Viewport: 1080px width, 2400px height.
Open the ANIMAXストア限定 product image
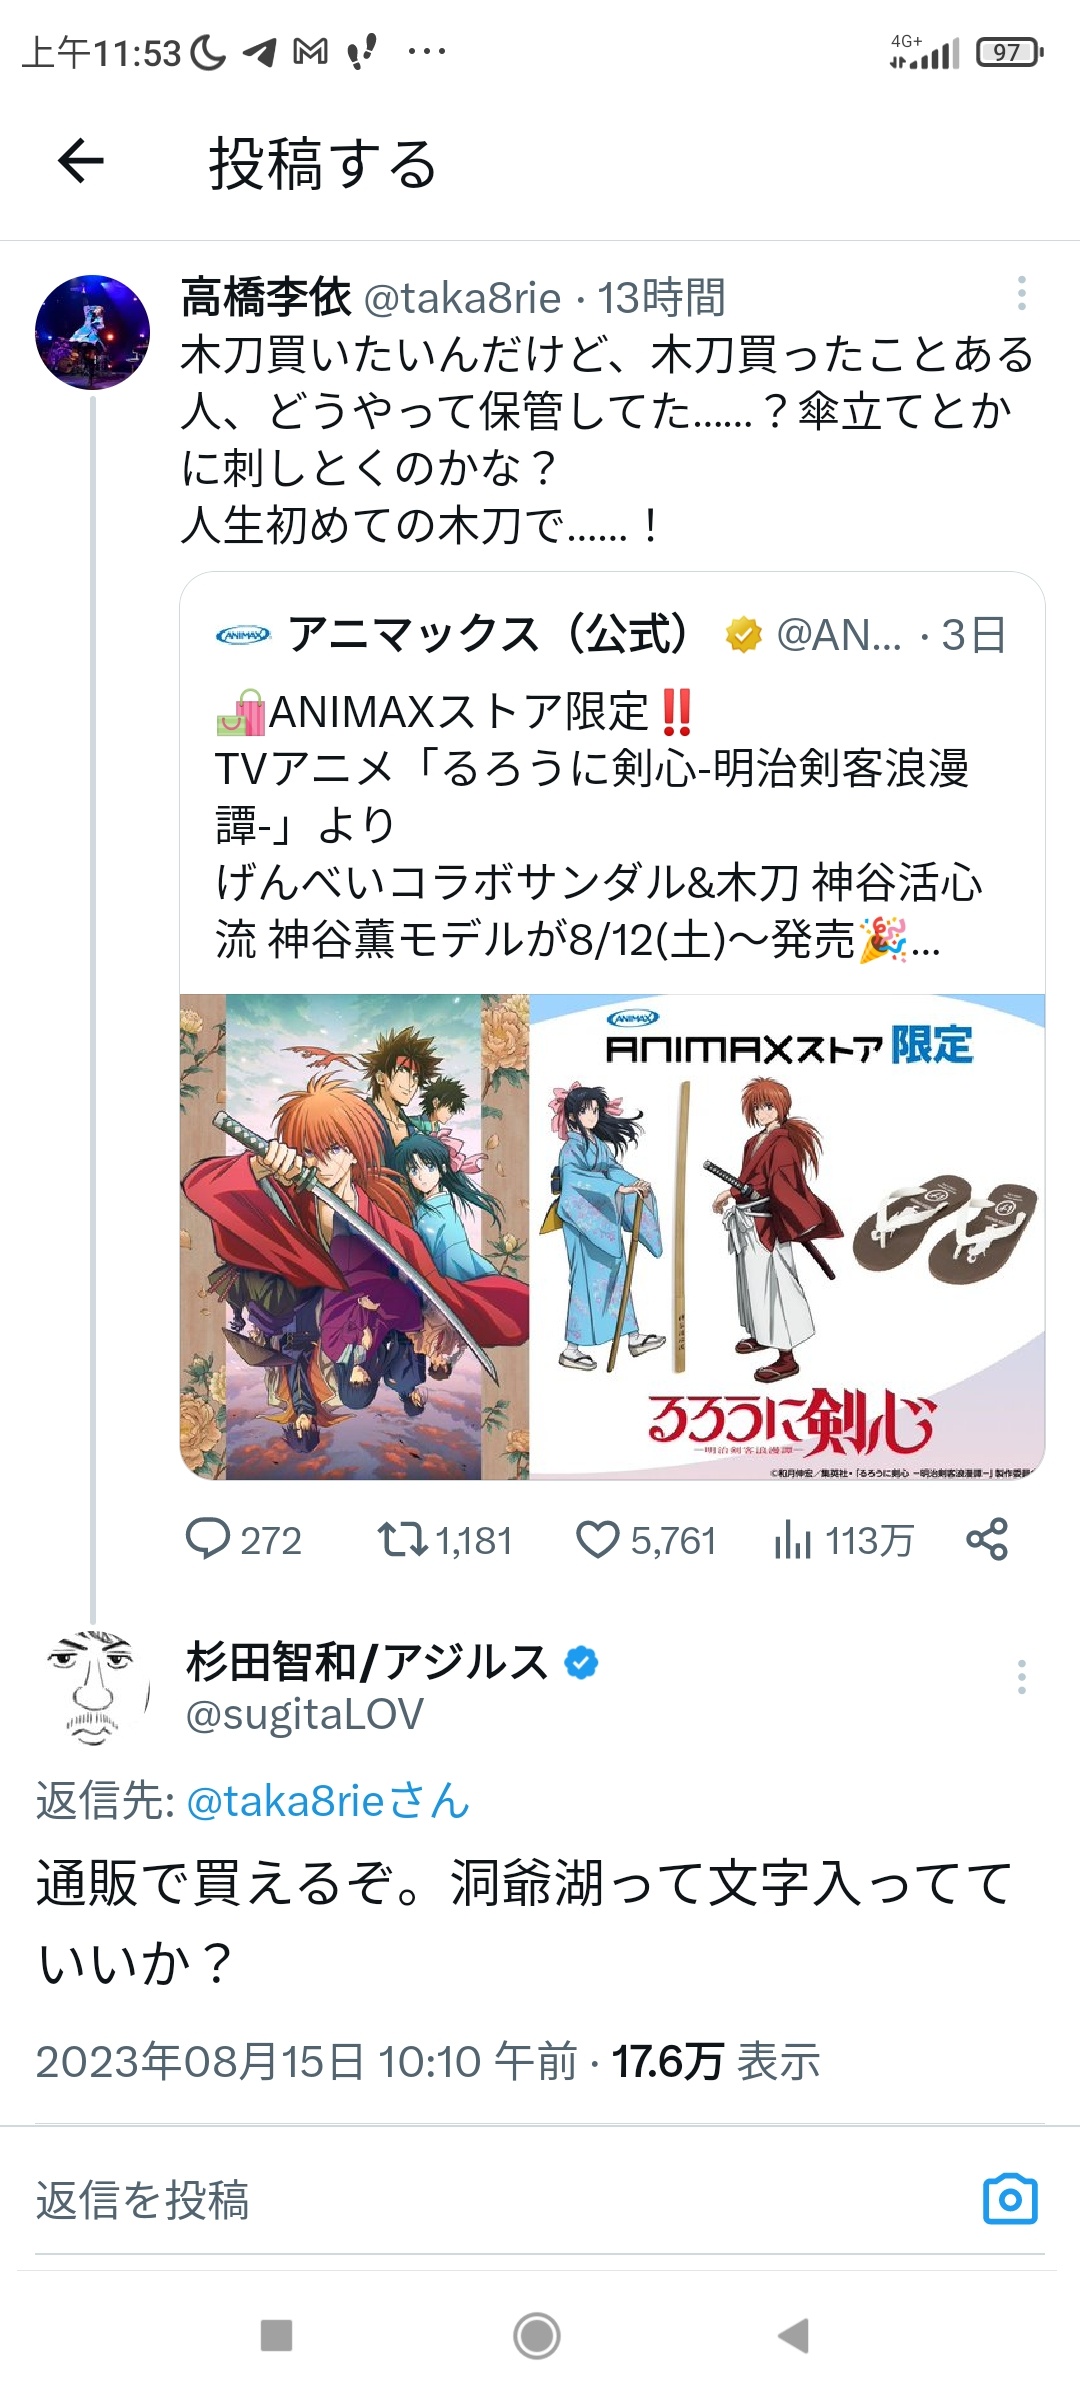tap(787, 1236)
